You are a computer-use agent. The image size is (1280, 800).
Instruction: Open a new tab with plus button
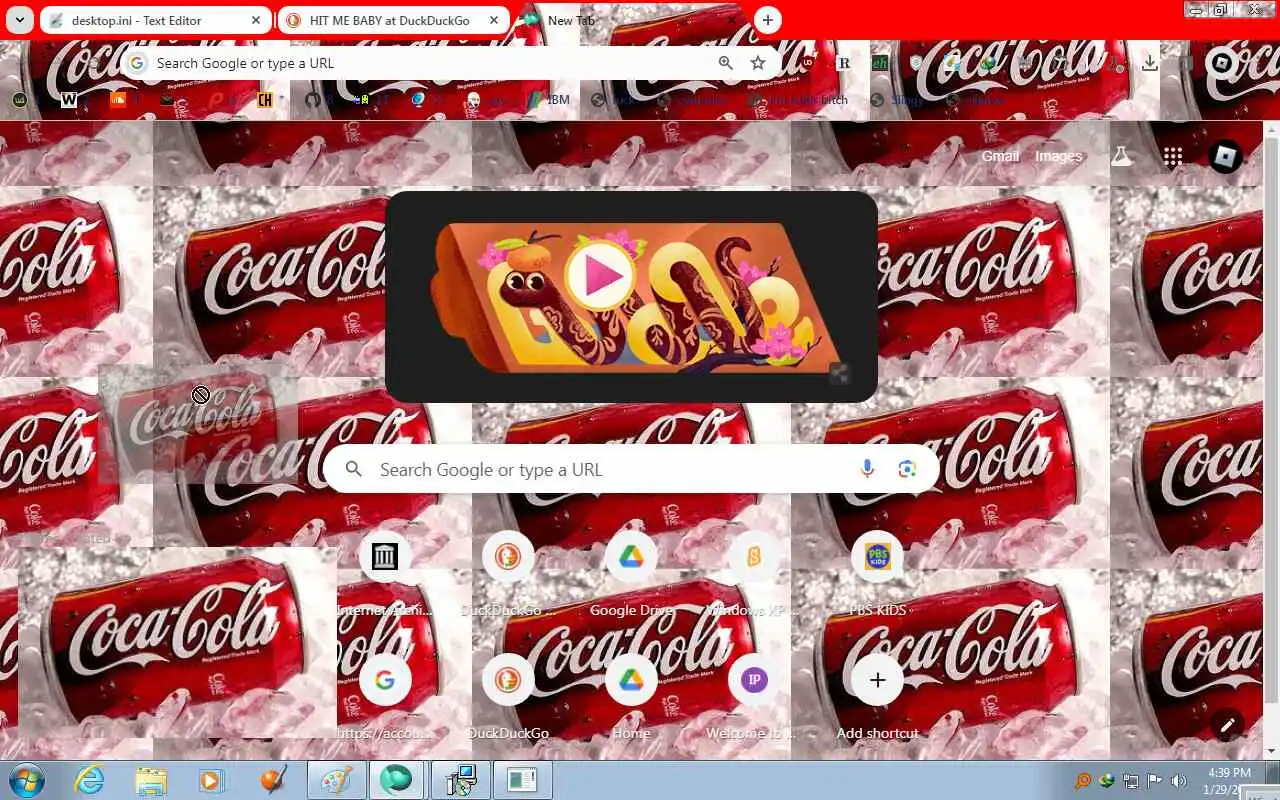[x=767, y=20]
